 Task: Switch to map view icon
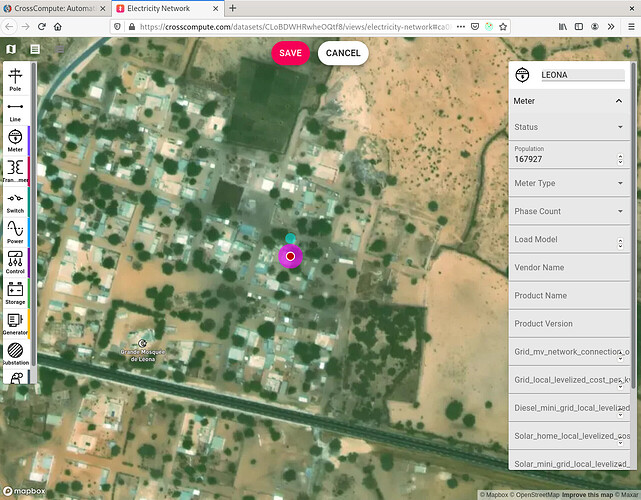tap(11, 49)
